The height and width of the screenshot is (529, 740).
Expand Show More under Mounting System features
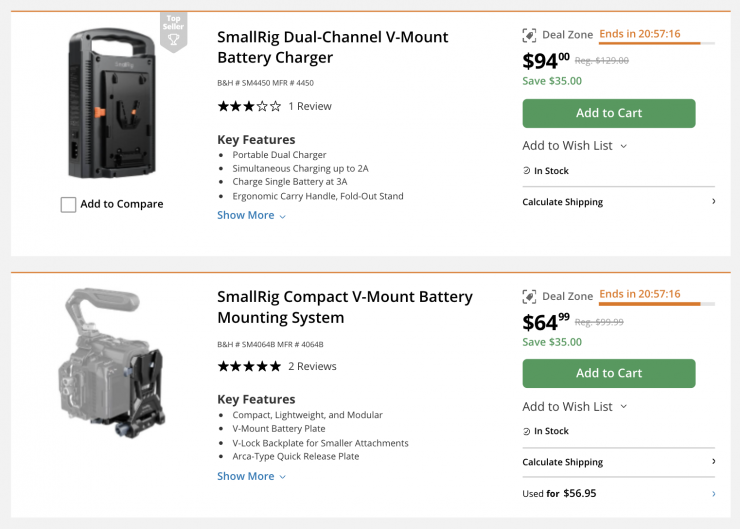(251, 476)
